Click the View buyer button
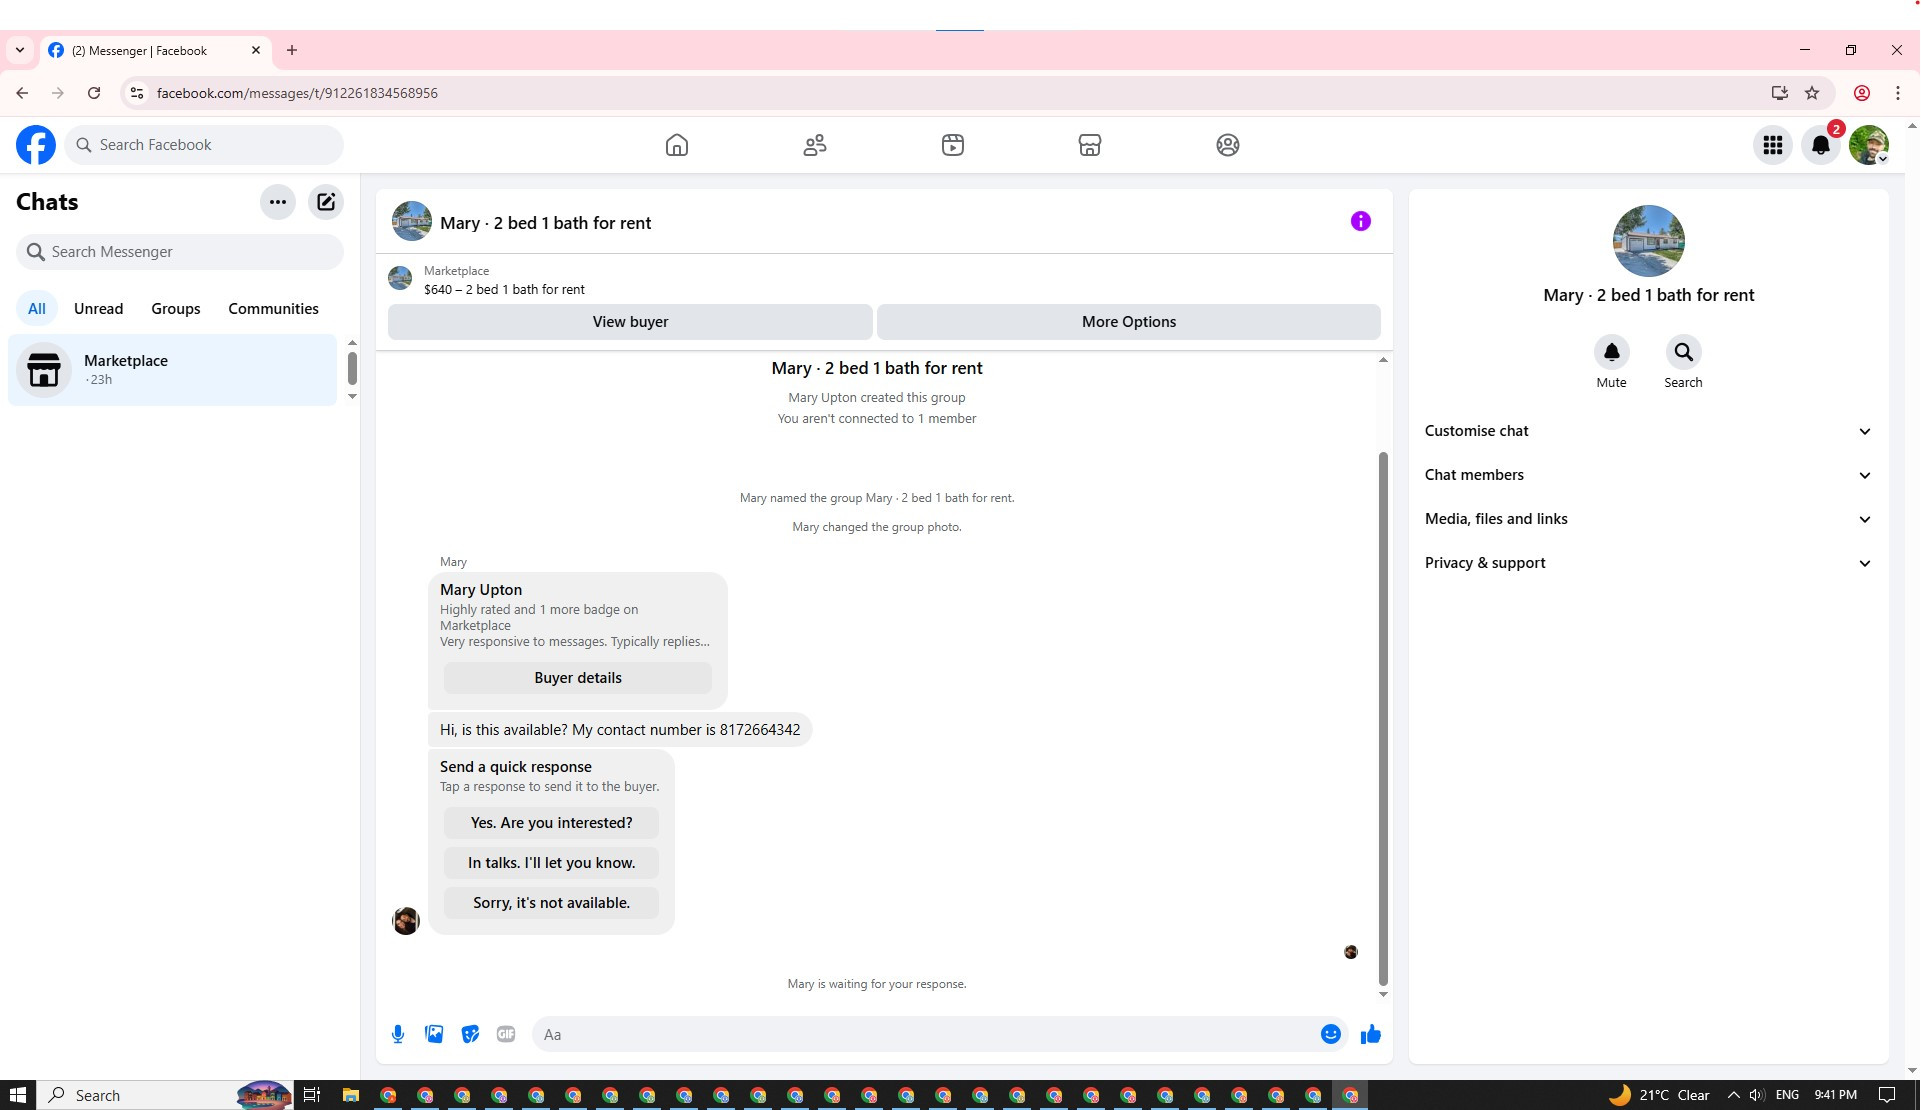This screenshot has width=1921, height=1110. [x=630, y=322]
